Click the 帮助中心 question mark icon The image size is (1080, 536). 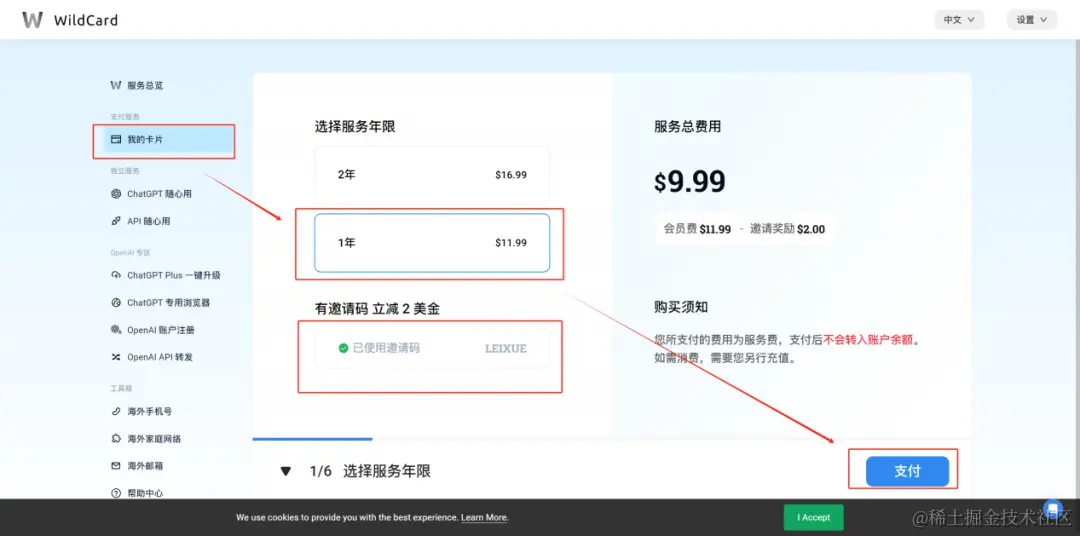tap(116, 493)
